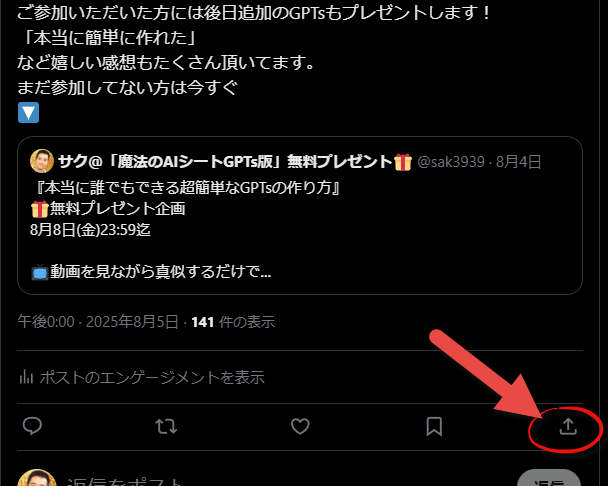This screenshot has width=608, height=486.
Task: Click the 141 件の表示 view count
Action: [x=233, y=322]
